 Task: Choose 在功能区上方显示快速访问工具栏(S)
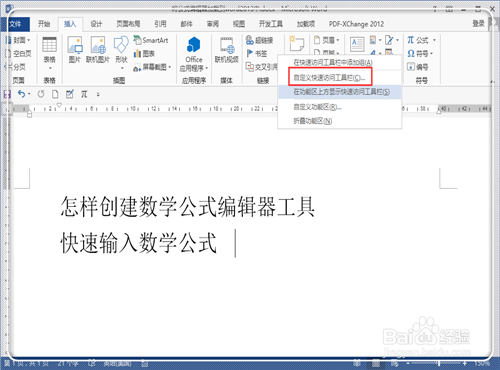[x=340, y=92]
